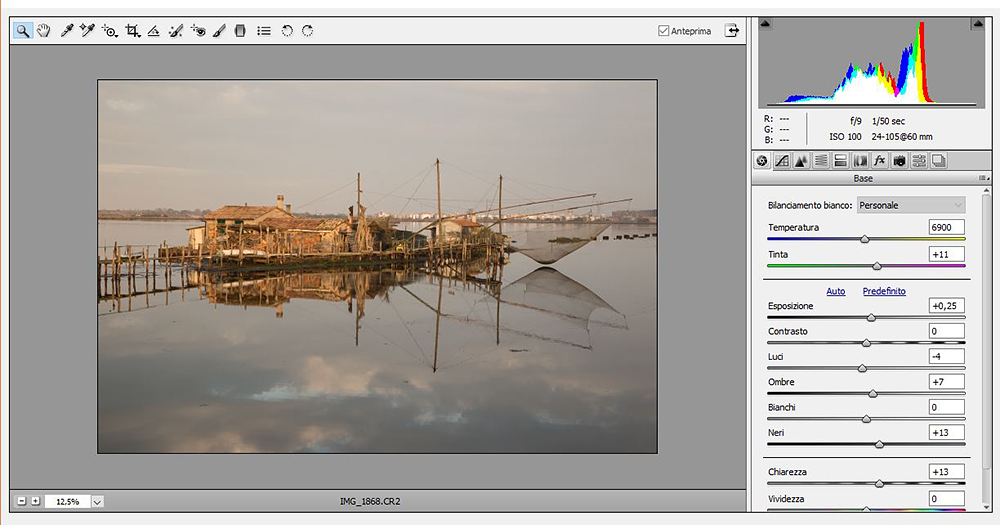
Task: Open the Snapshots panel
Action: [x=939, y=161]
